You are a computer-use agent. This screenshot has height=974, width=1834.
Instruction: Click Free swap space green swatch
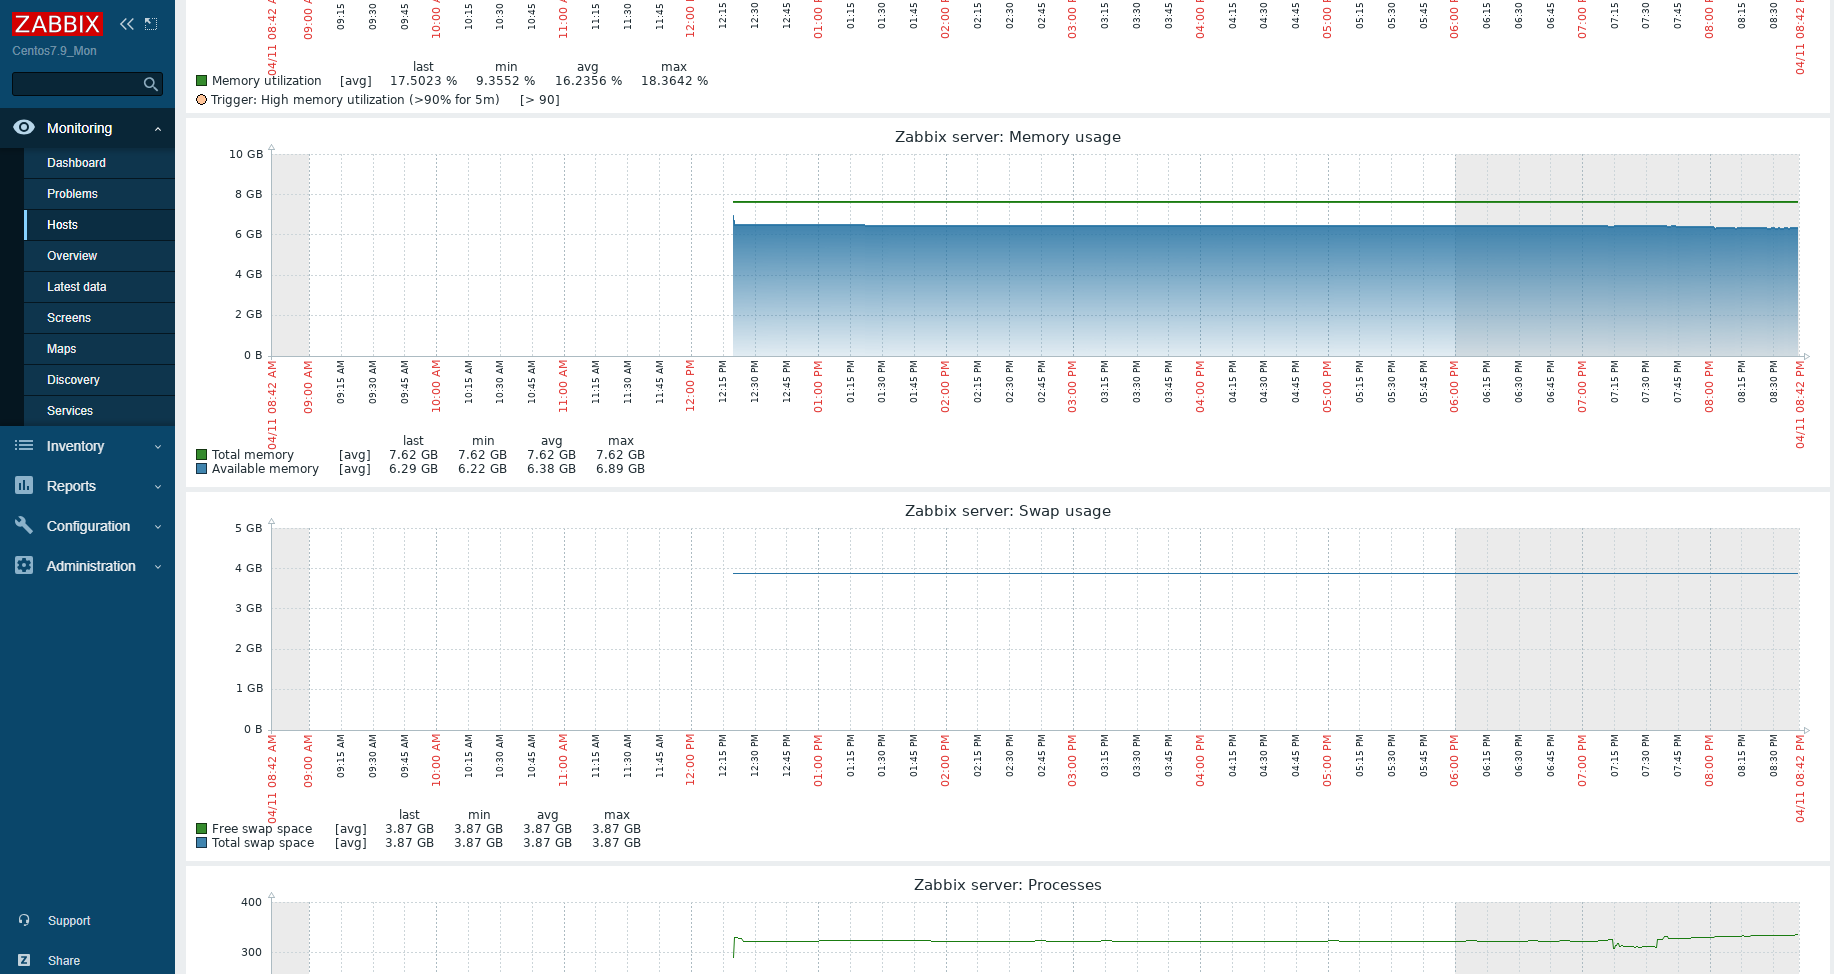(202, 829)
